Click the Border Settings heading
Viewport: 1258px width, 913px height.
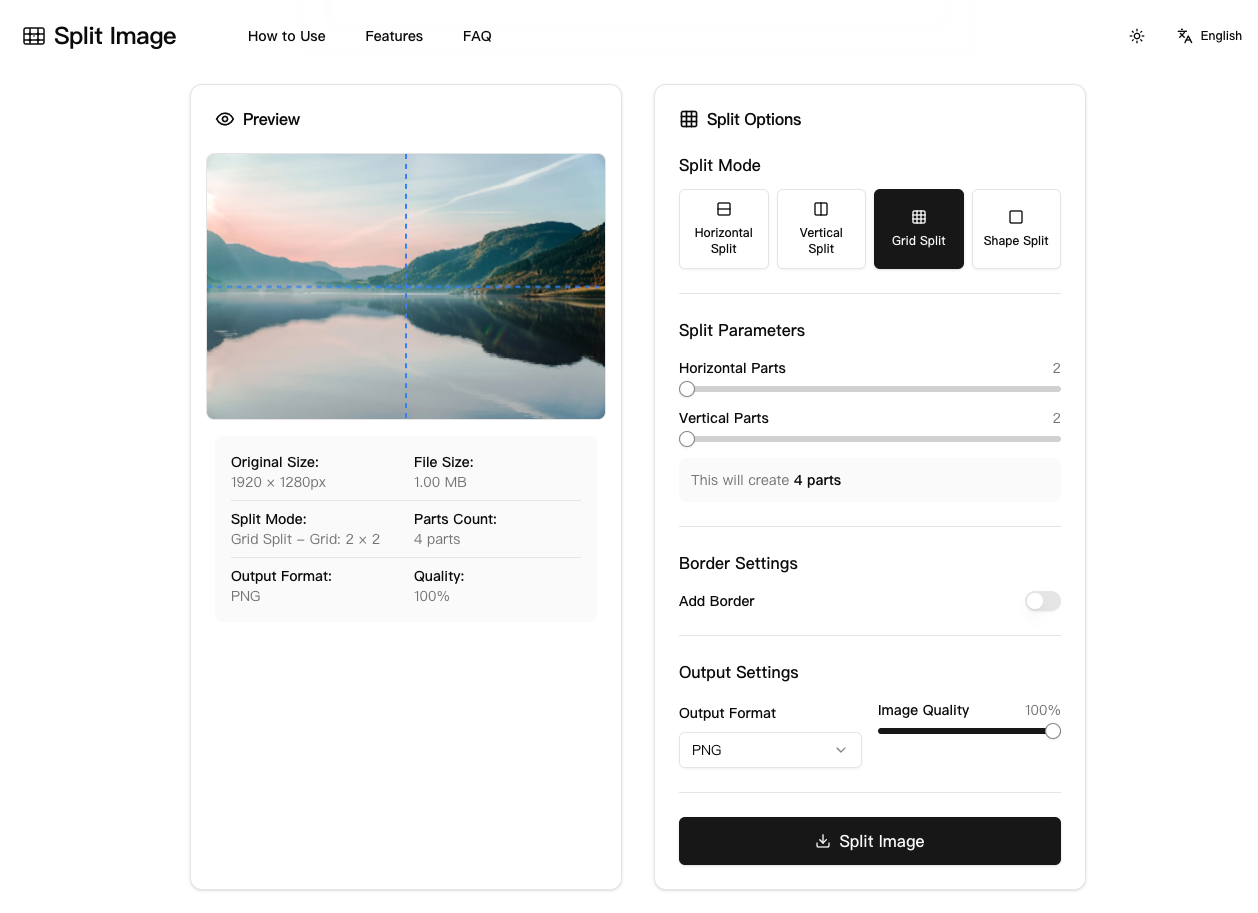pos(738,563)
